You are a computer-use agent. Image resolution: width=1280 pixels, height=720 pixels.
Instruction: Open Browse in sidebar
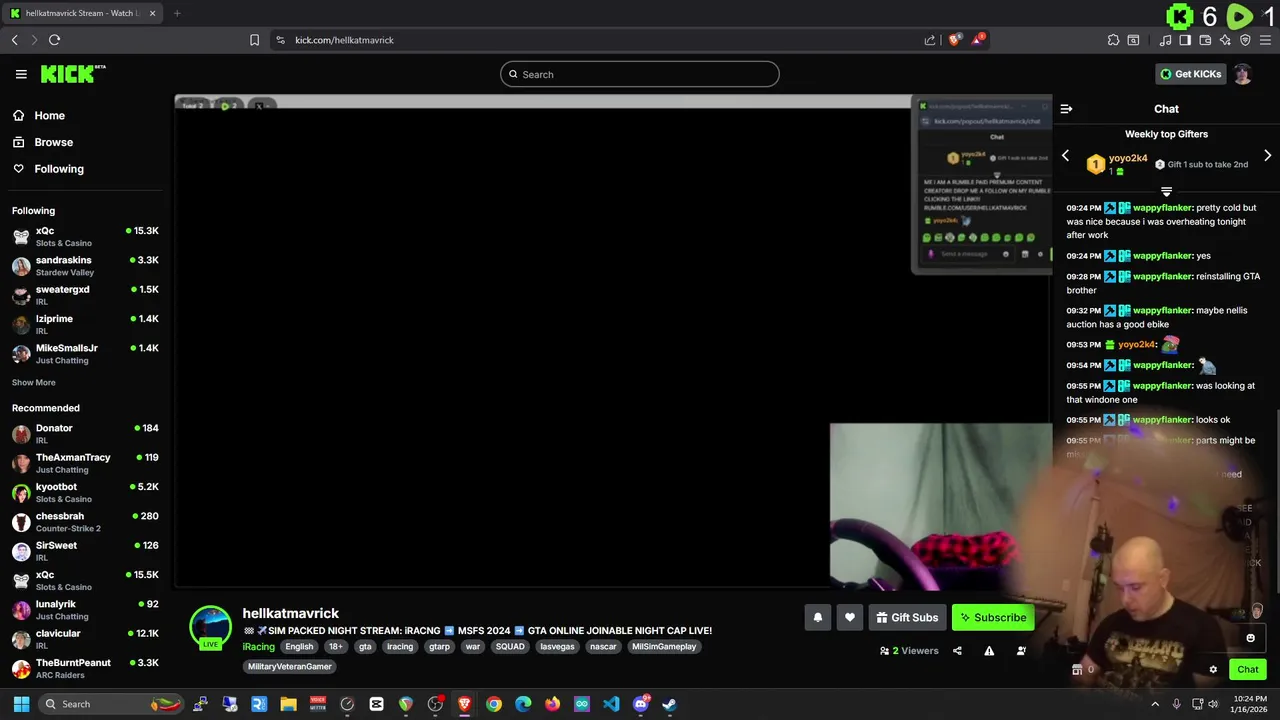pyautogui.click(x=42, y=142)
